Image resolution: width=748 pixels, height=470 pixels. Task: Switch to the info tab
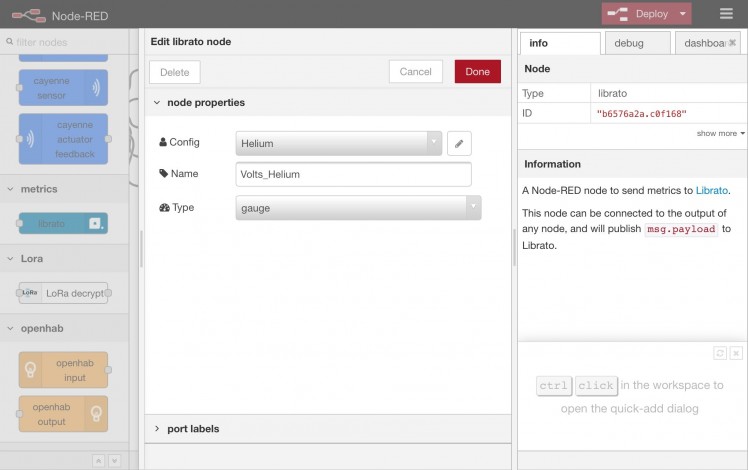pyautogui.click(x=560, y=43)
